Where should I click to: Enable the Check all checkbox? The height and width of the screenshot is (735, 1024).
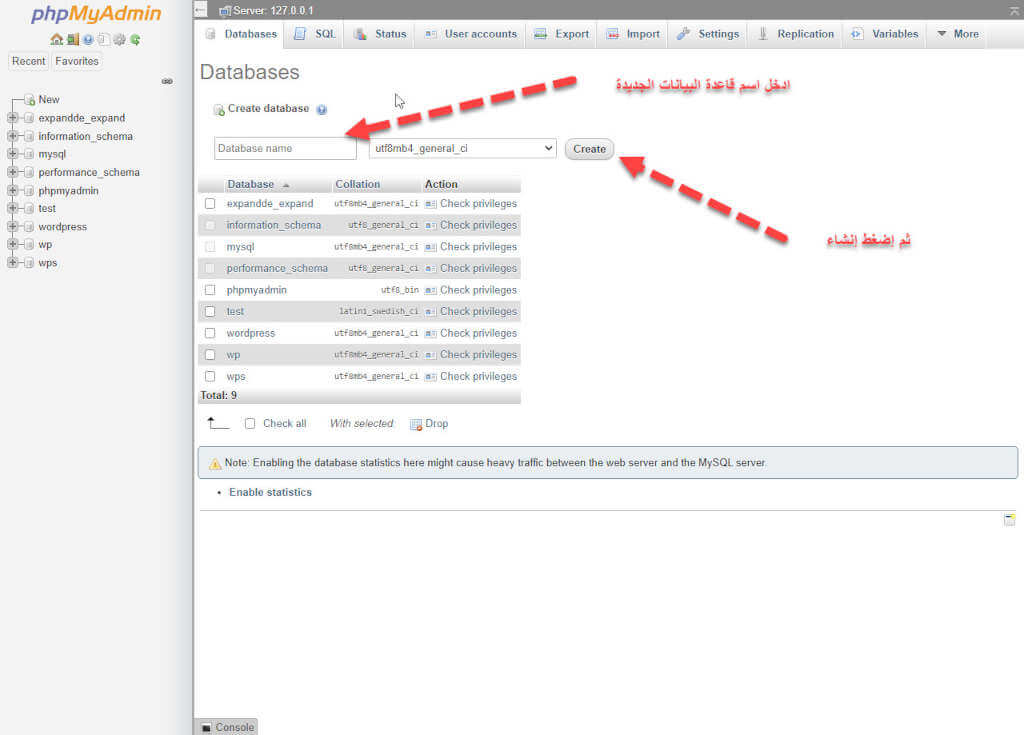(250, 423)
